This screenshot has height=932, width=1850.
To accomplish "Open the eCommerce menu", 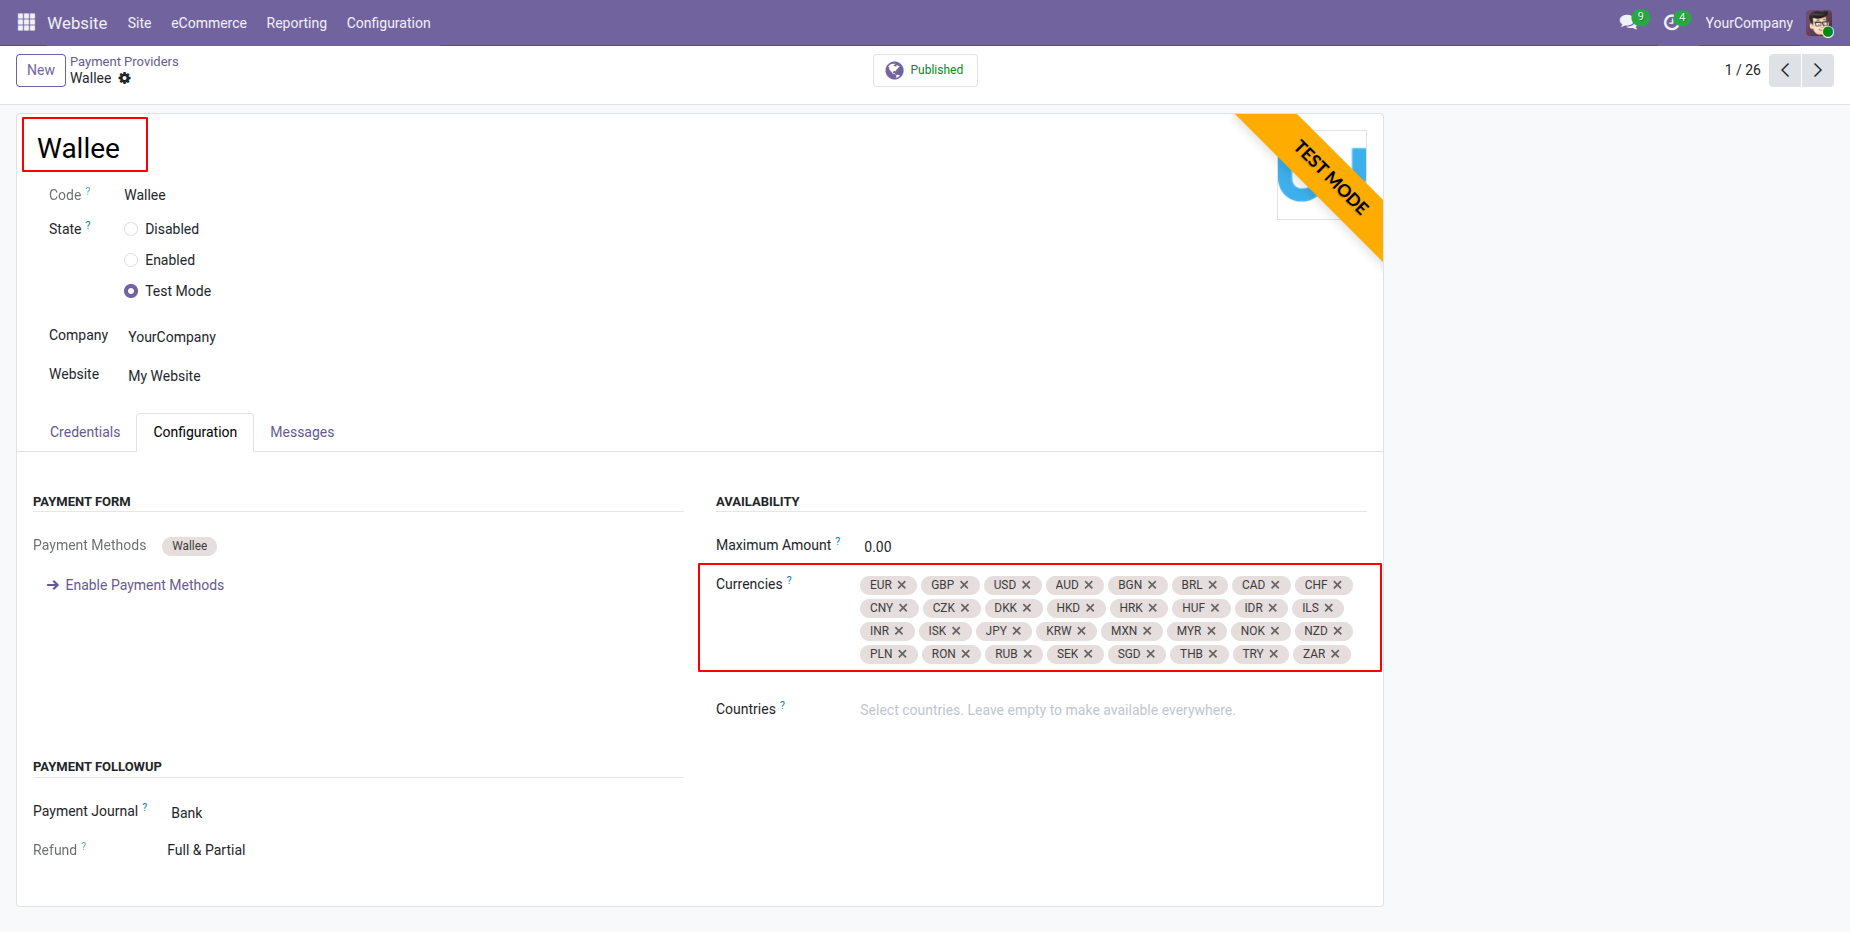I will click(x=209, y=22).
